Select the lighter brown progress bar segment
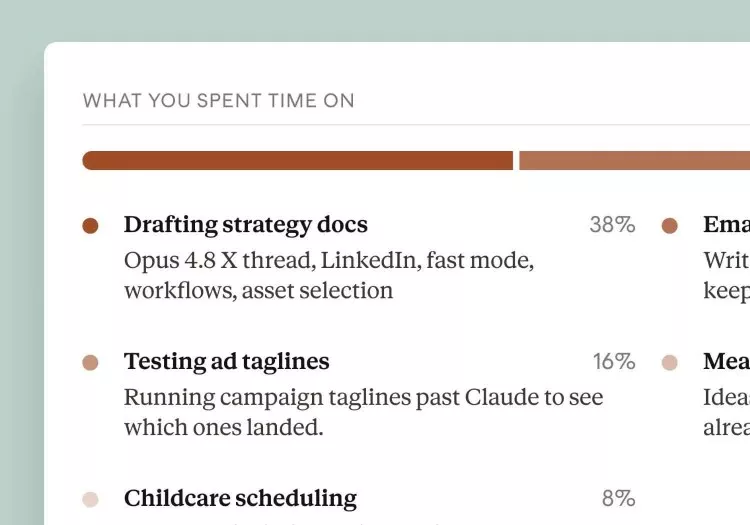 click(635, 161)
